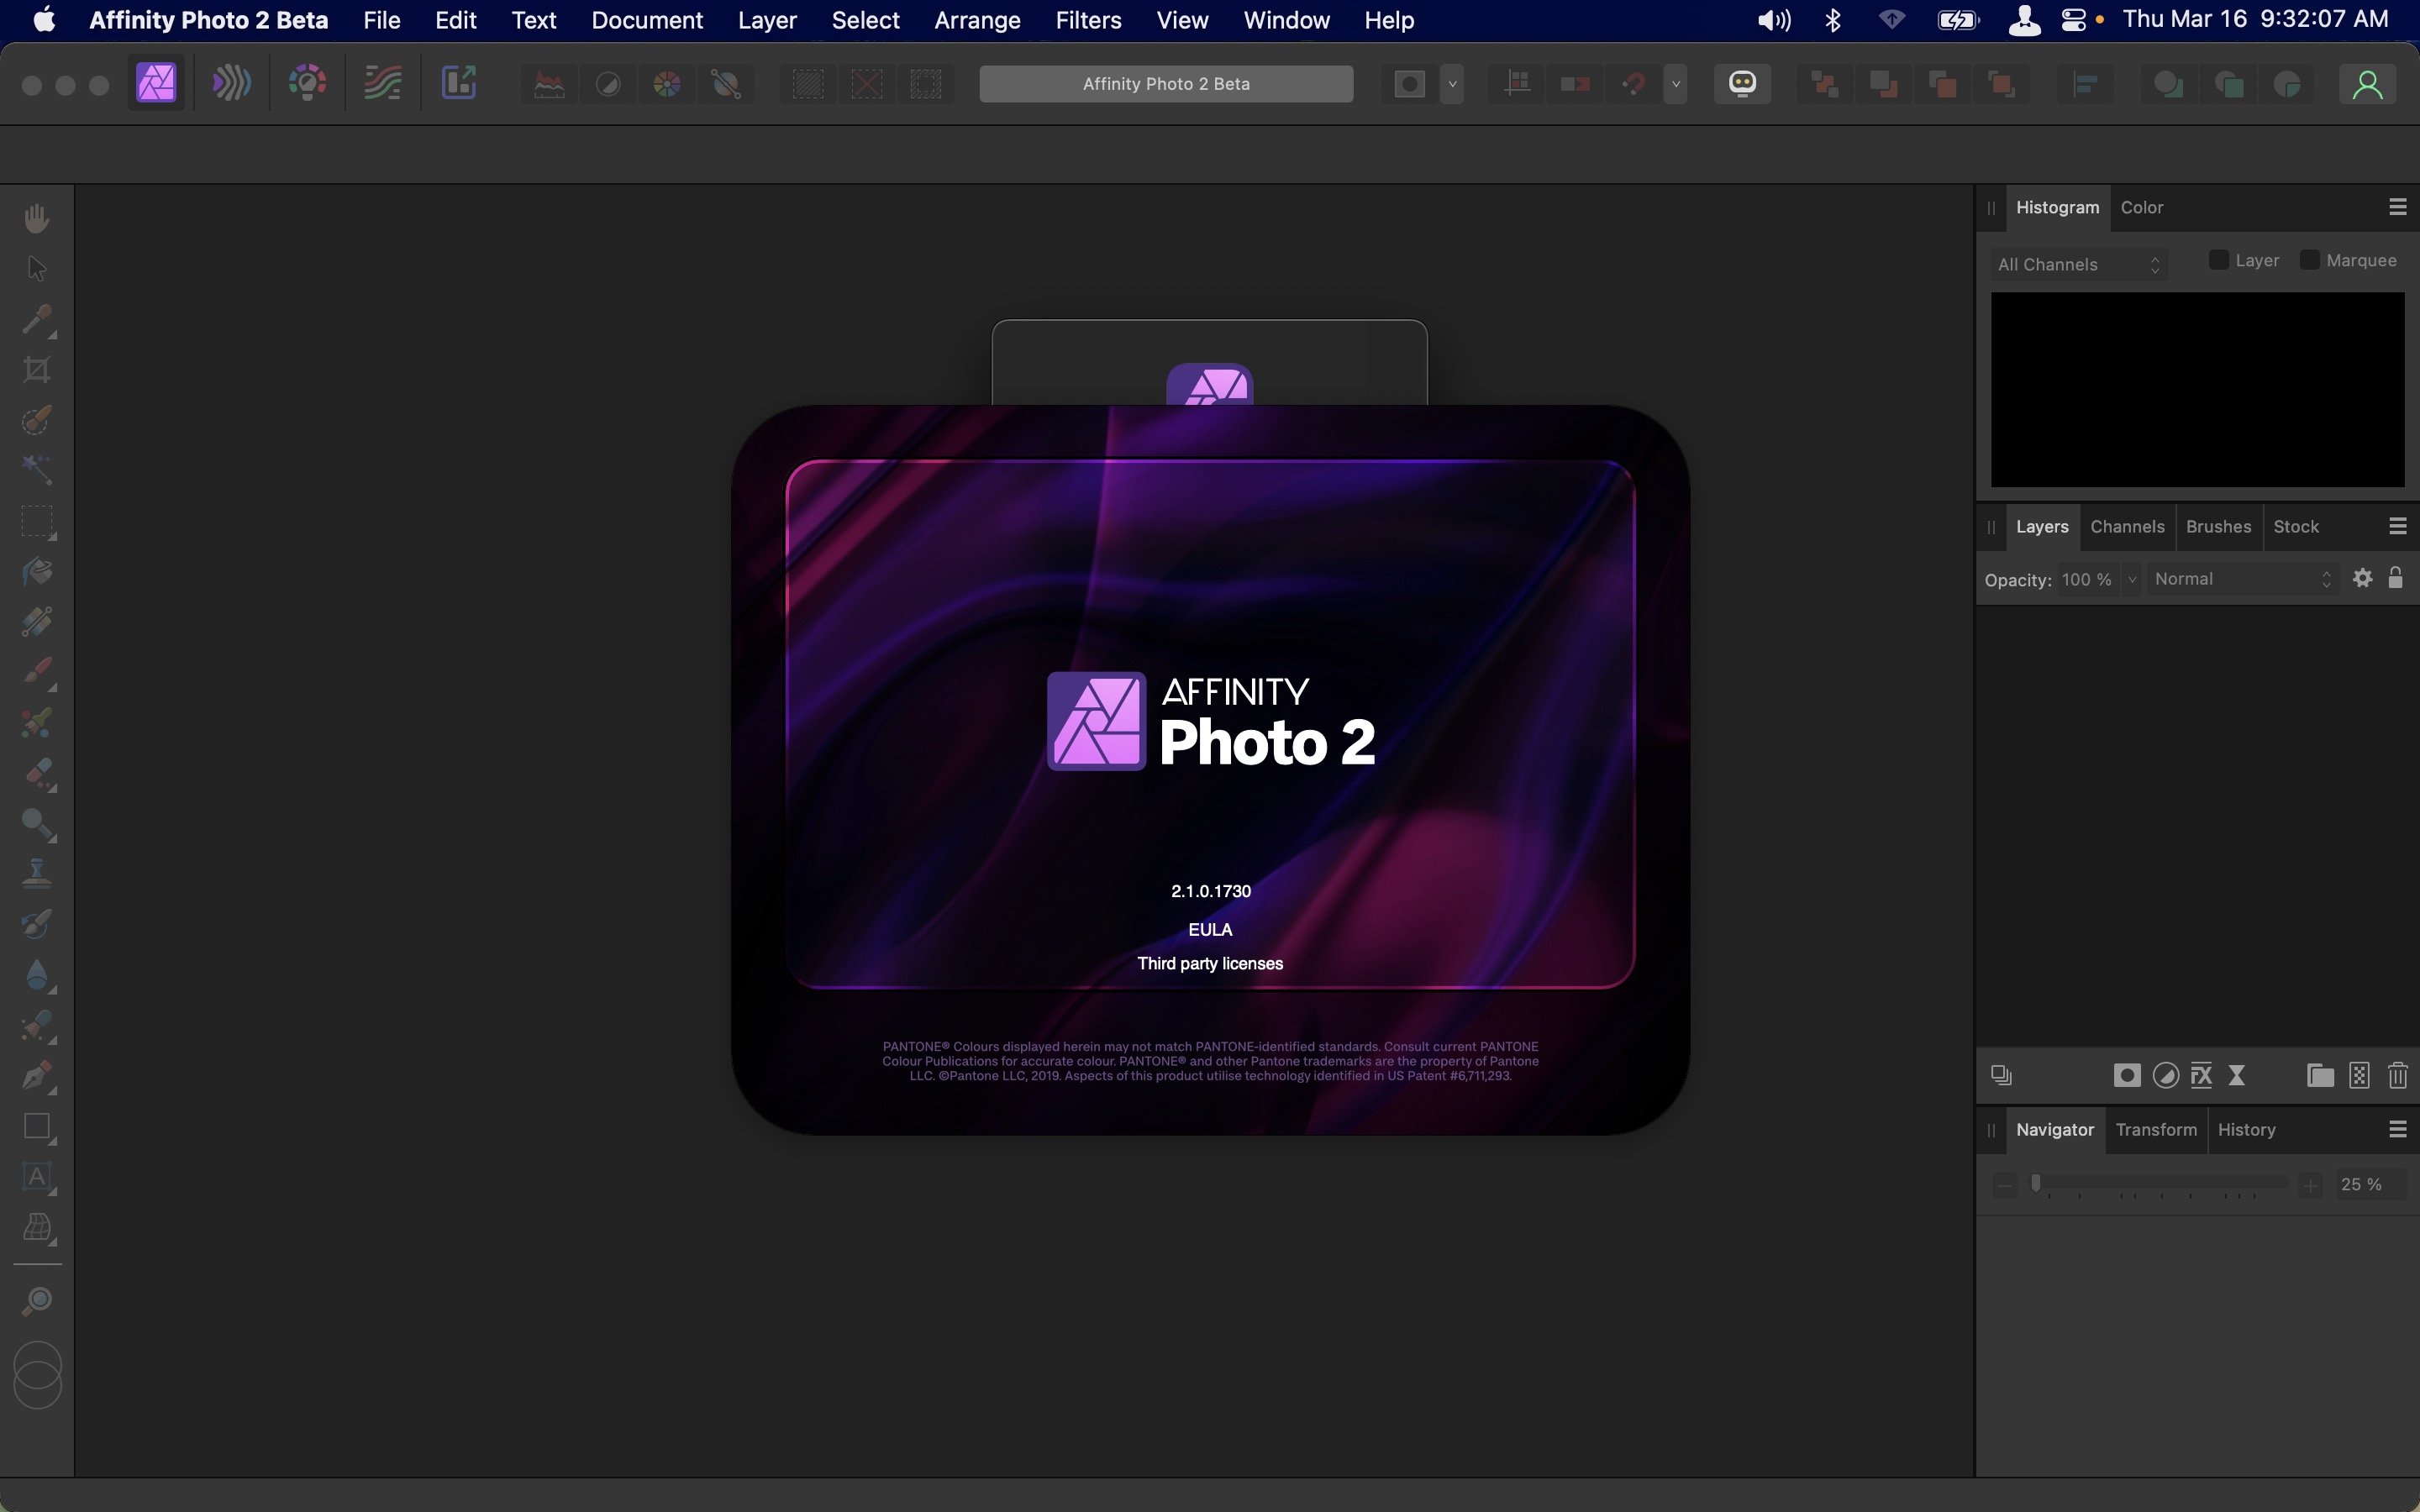Click the Invert Selection toolbar icon
The width and height of the screenshot is (2420, 1512).
926,84
